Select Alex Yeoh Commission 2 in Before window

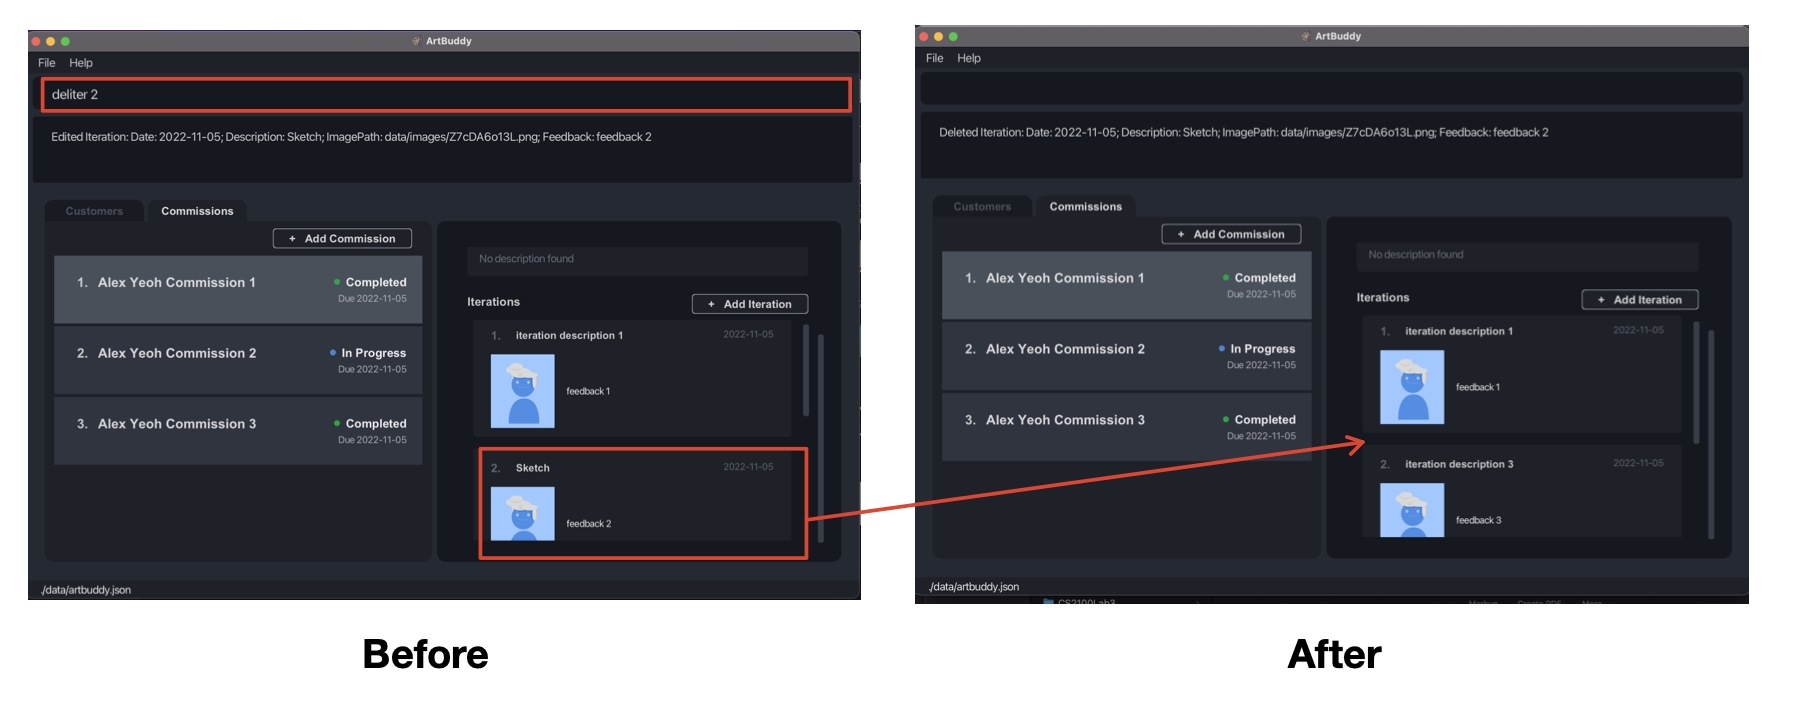(238, 360)
